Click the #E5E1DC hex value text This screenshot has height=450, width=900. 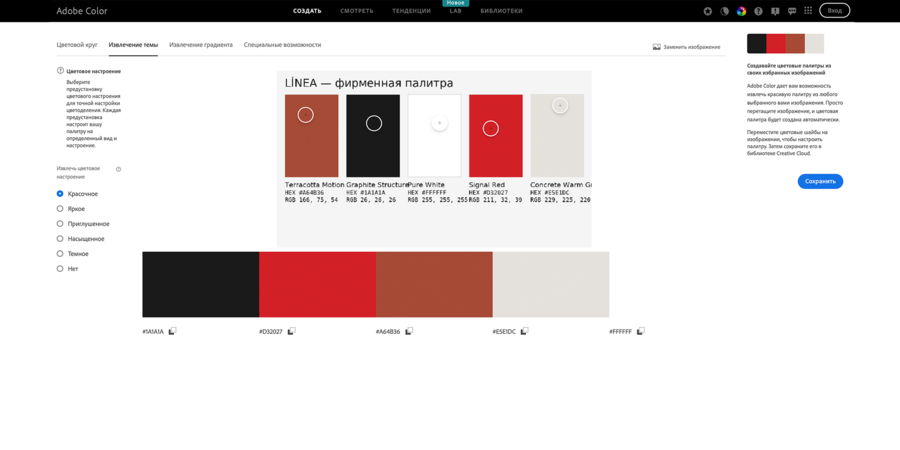tap(505, 332)
